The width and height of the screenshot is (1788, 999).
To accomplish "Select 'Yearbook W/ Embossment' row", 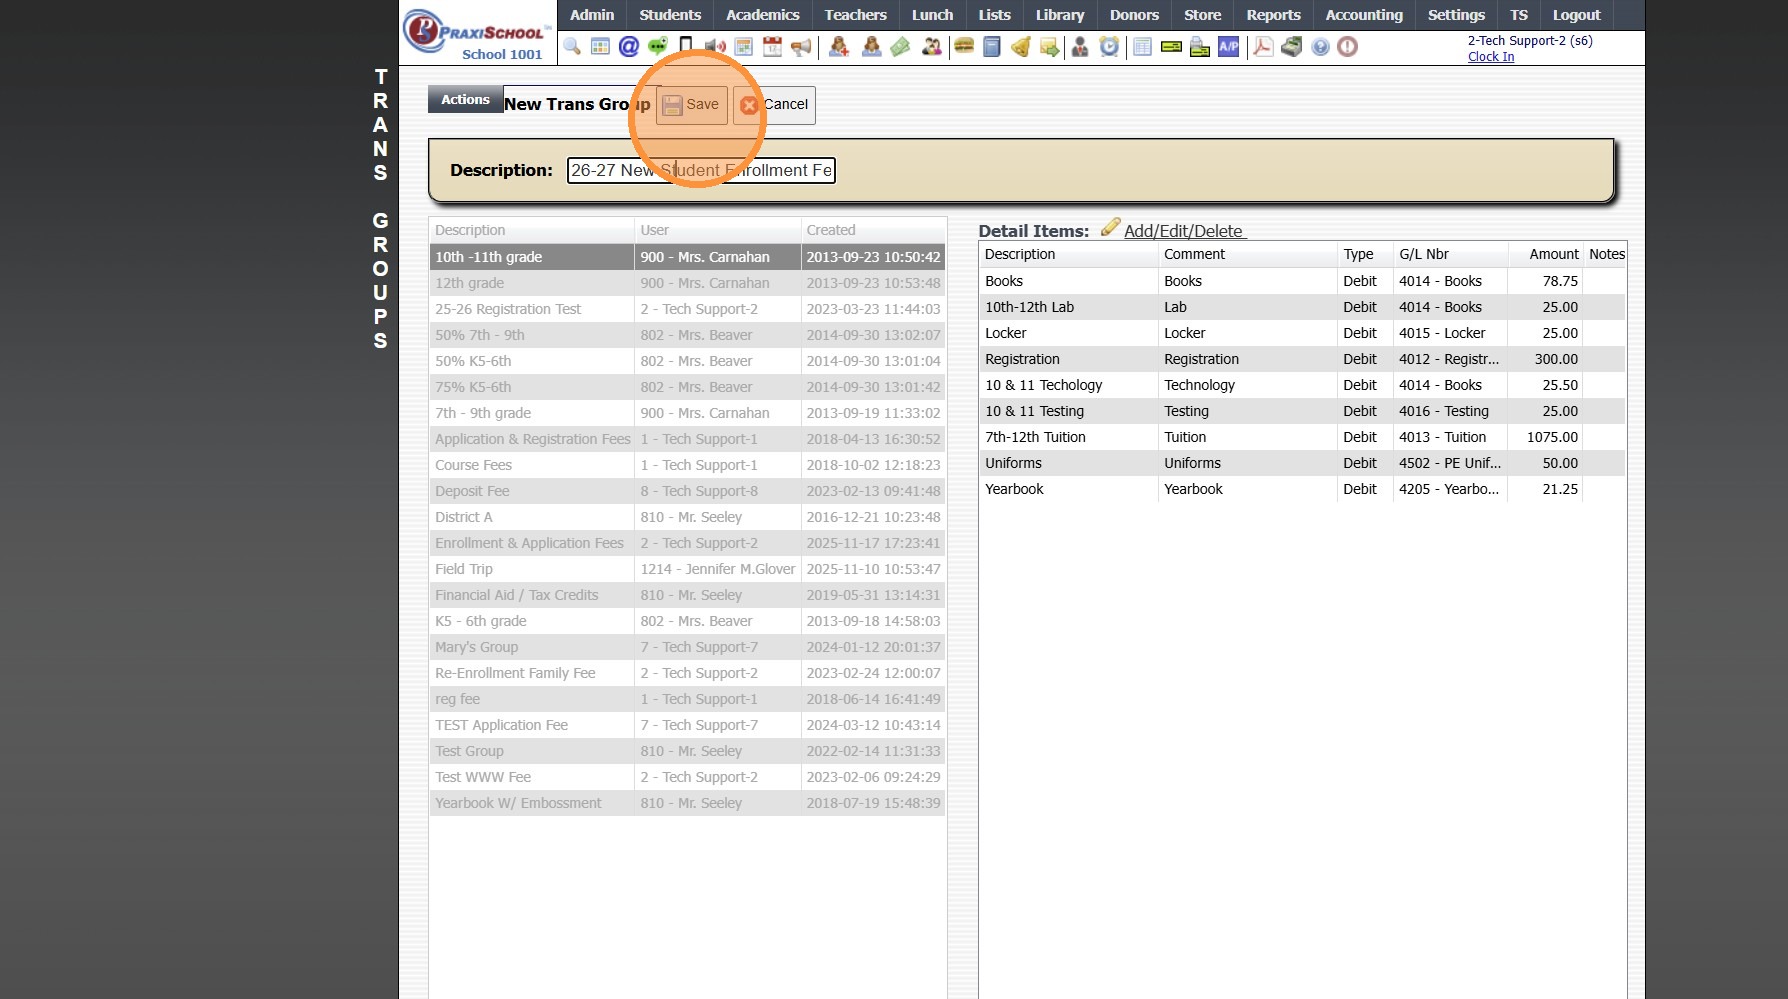I will pyautogui.click(x=687, y=803).
